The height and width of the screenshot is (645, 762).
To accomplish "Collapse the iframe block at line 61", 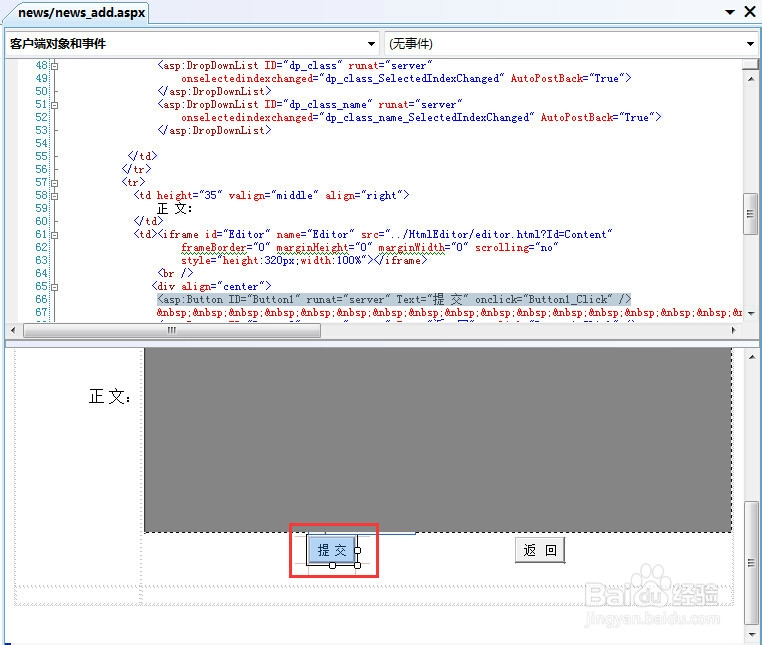I will click(54, 235).
